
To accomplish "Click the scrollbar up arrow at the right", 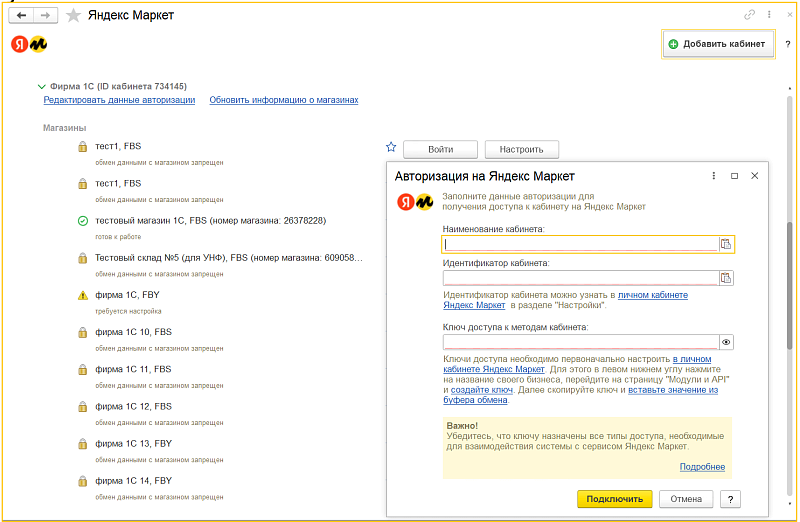I will (x=790, y=89).
